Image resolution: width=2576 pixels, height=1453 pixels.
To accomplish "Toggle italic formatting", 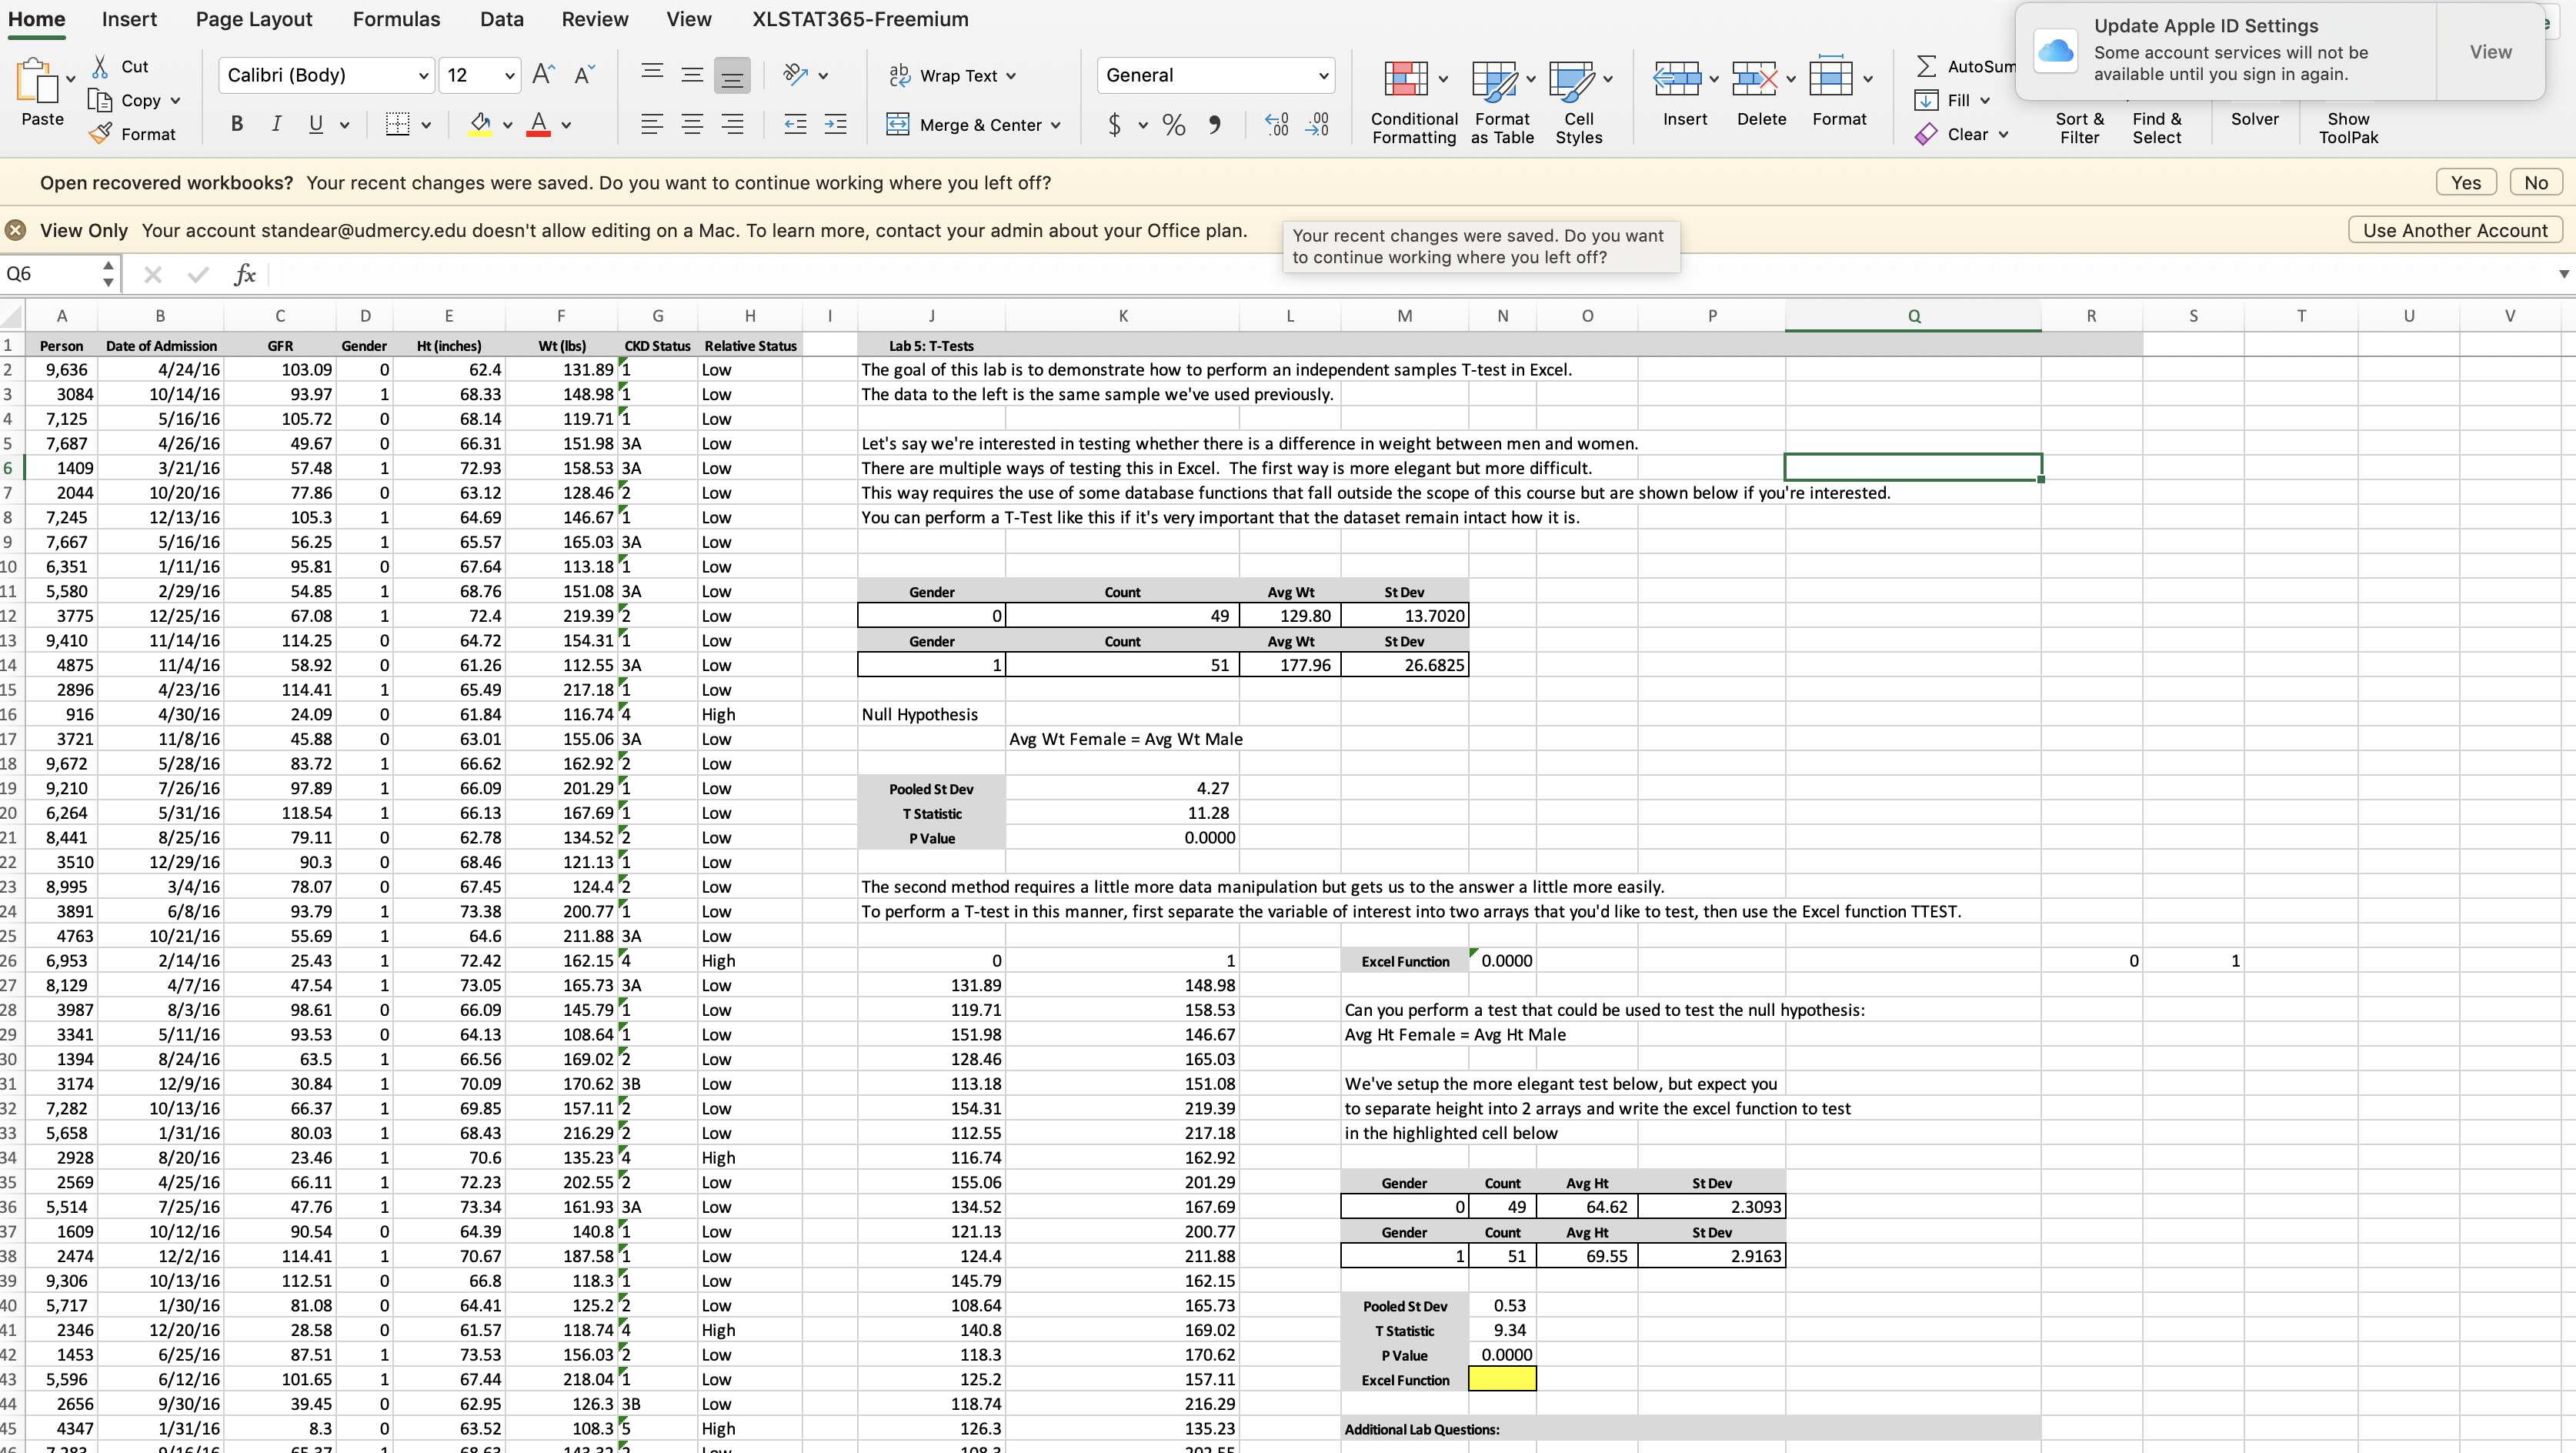I will pos(276,124).
